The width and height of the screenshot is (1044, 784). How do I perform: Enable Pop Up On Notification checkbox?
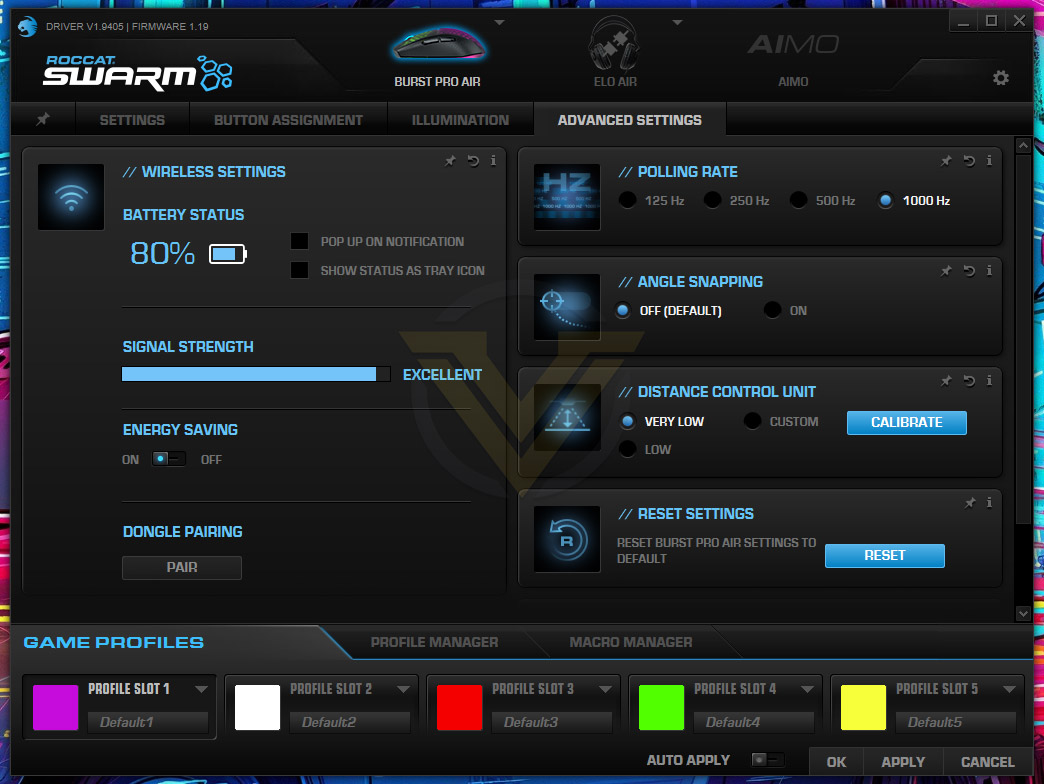coord(300,241)
